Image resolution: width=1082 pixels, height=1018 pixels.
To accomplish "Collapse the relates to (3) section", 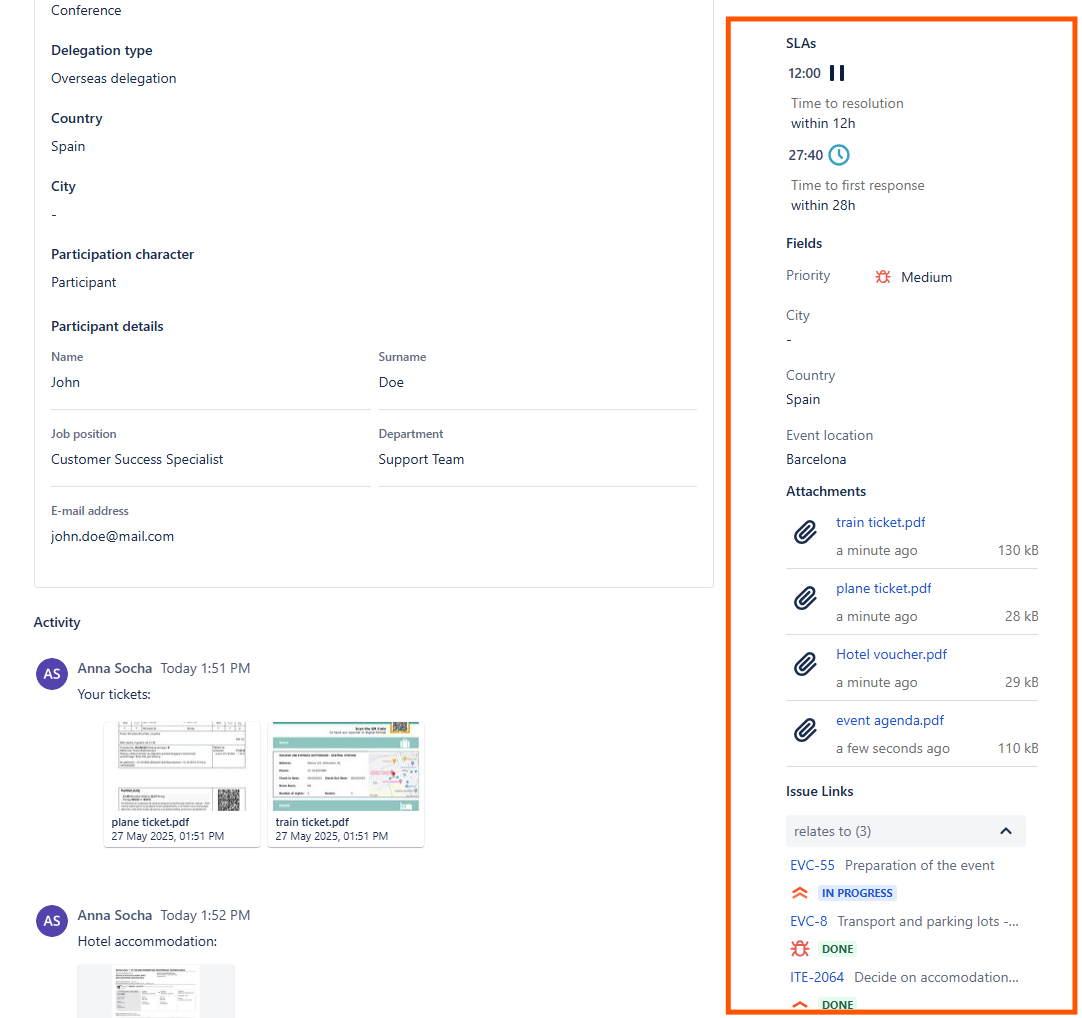I will tap(1006, 831).
